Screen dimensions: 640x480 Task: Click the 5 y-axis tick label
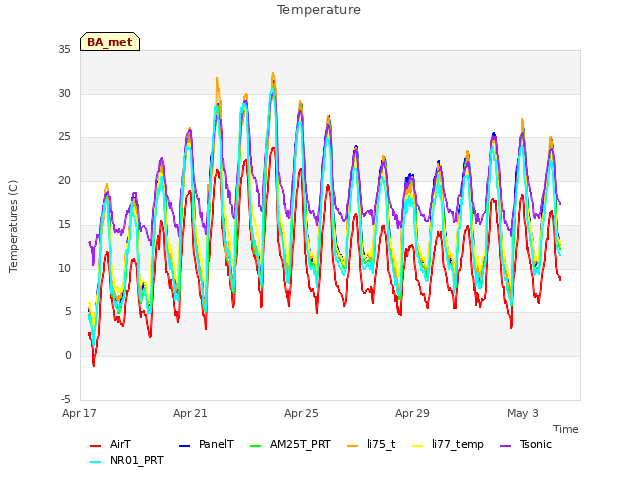68,312
